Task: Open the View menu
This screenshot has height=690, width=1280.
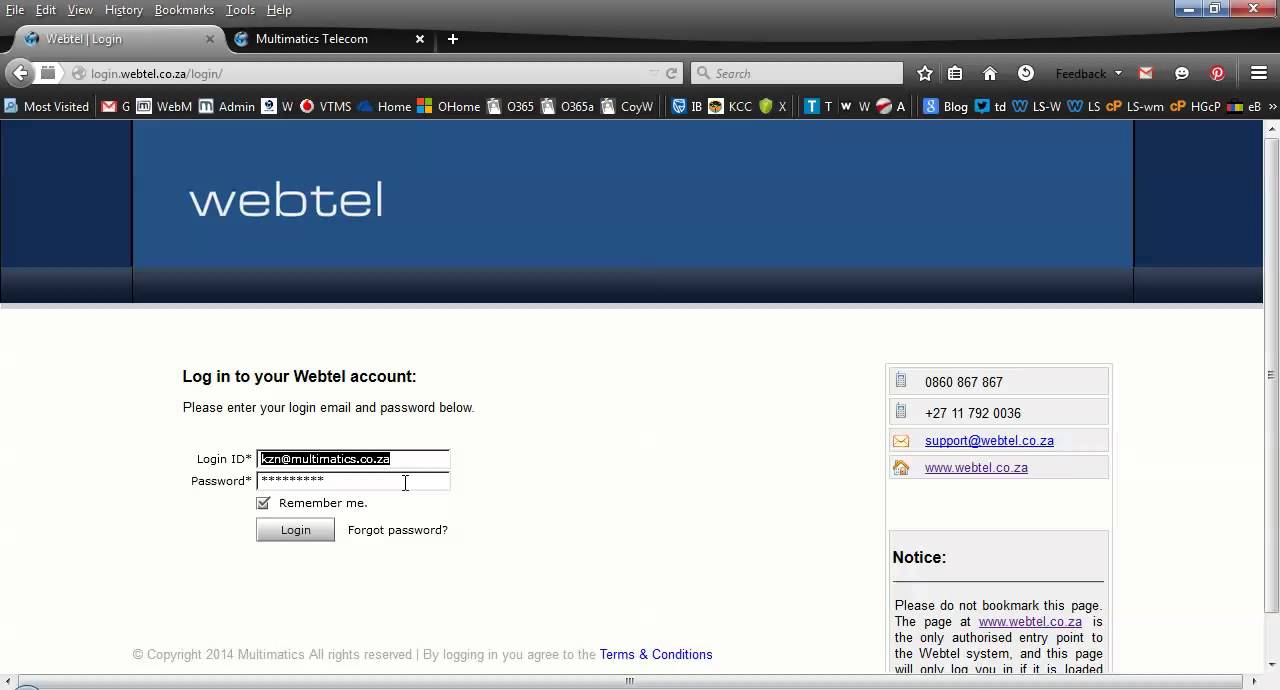Action: click(80, 10)
